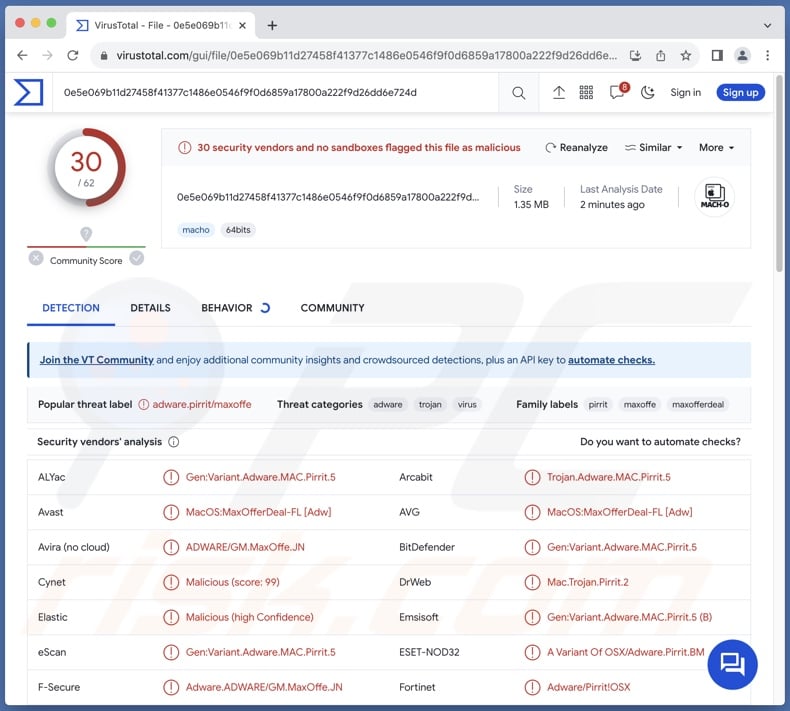The height and width of the screenshot is (711, 790).
Task: Click the info icon beside Security vendors' analysis
Action: point(173,442)
